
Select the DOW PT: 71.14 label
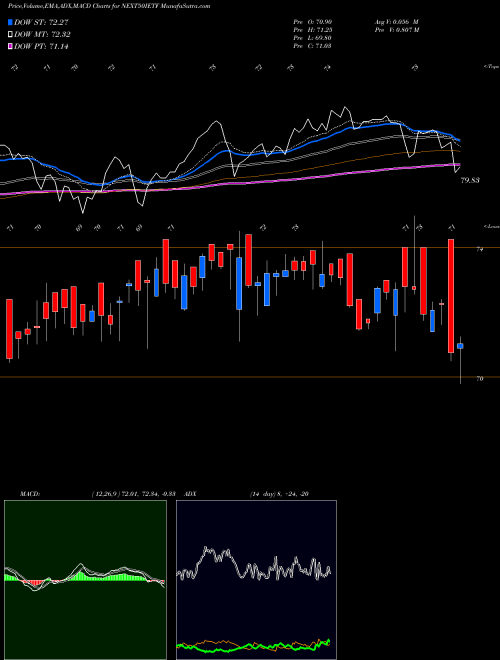pyautogui.click(x=41, y=46)
